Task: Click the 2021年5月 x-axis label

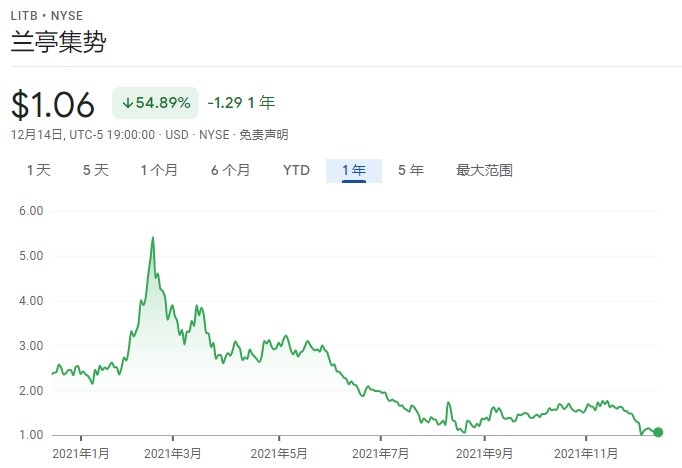Action: [279, 454]
